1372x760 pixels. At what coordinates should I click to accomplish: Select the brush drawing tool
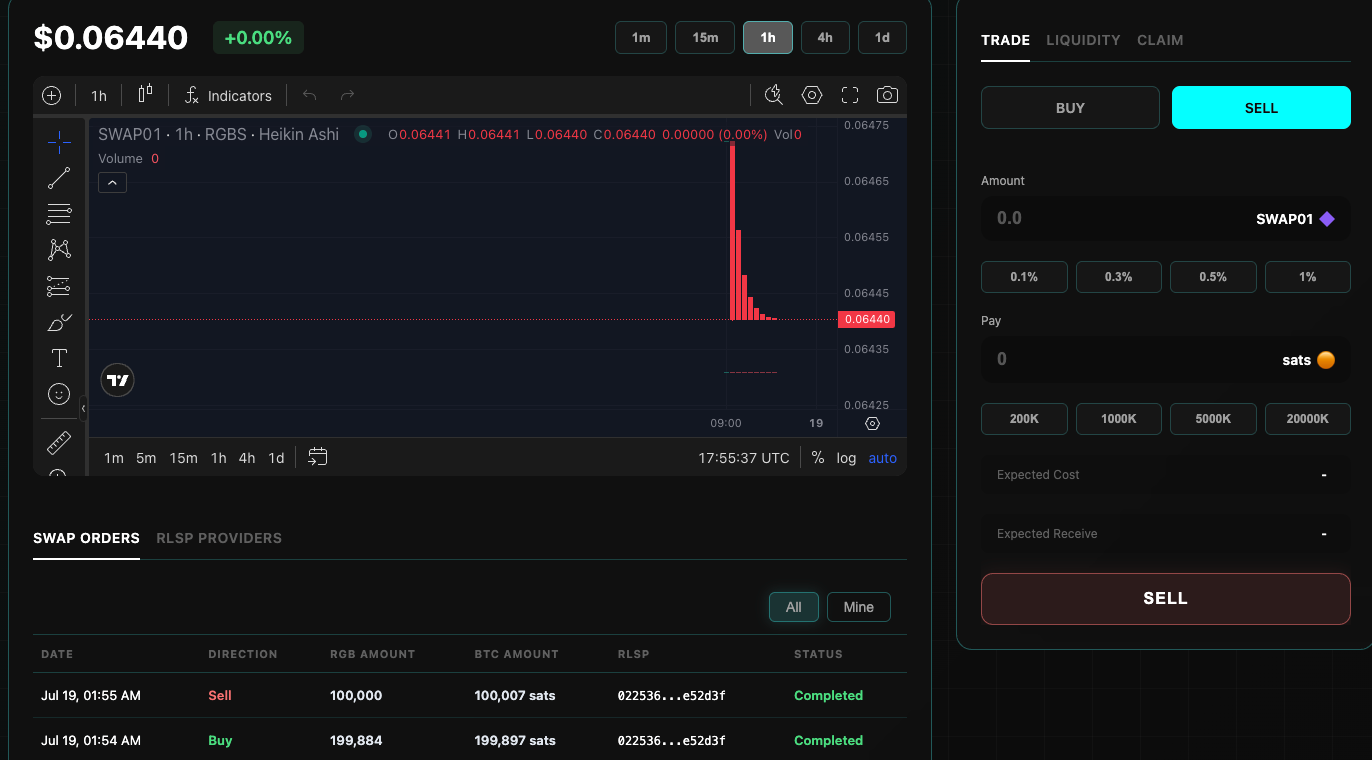tap(59, 322)
